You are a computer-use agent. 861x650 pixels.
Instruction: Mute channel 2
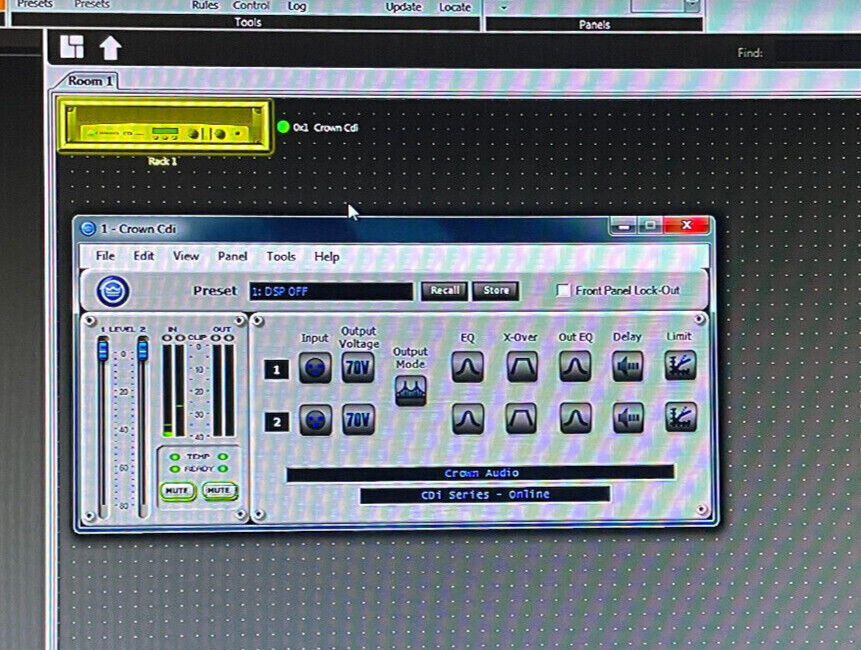219,490
